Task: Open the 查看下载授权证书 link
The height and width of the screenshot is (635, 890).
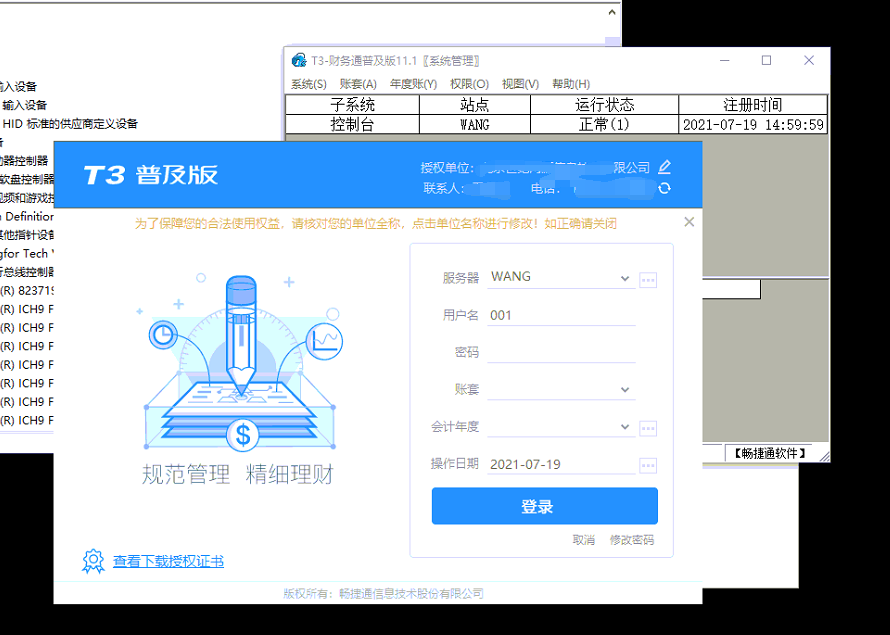Action: [x=169, y=561]
